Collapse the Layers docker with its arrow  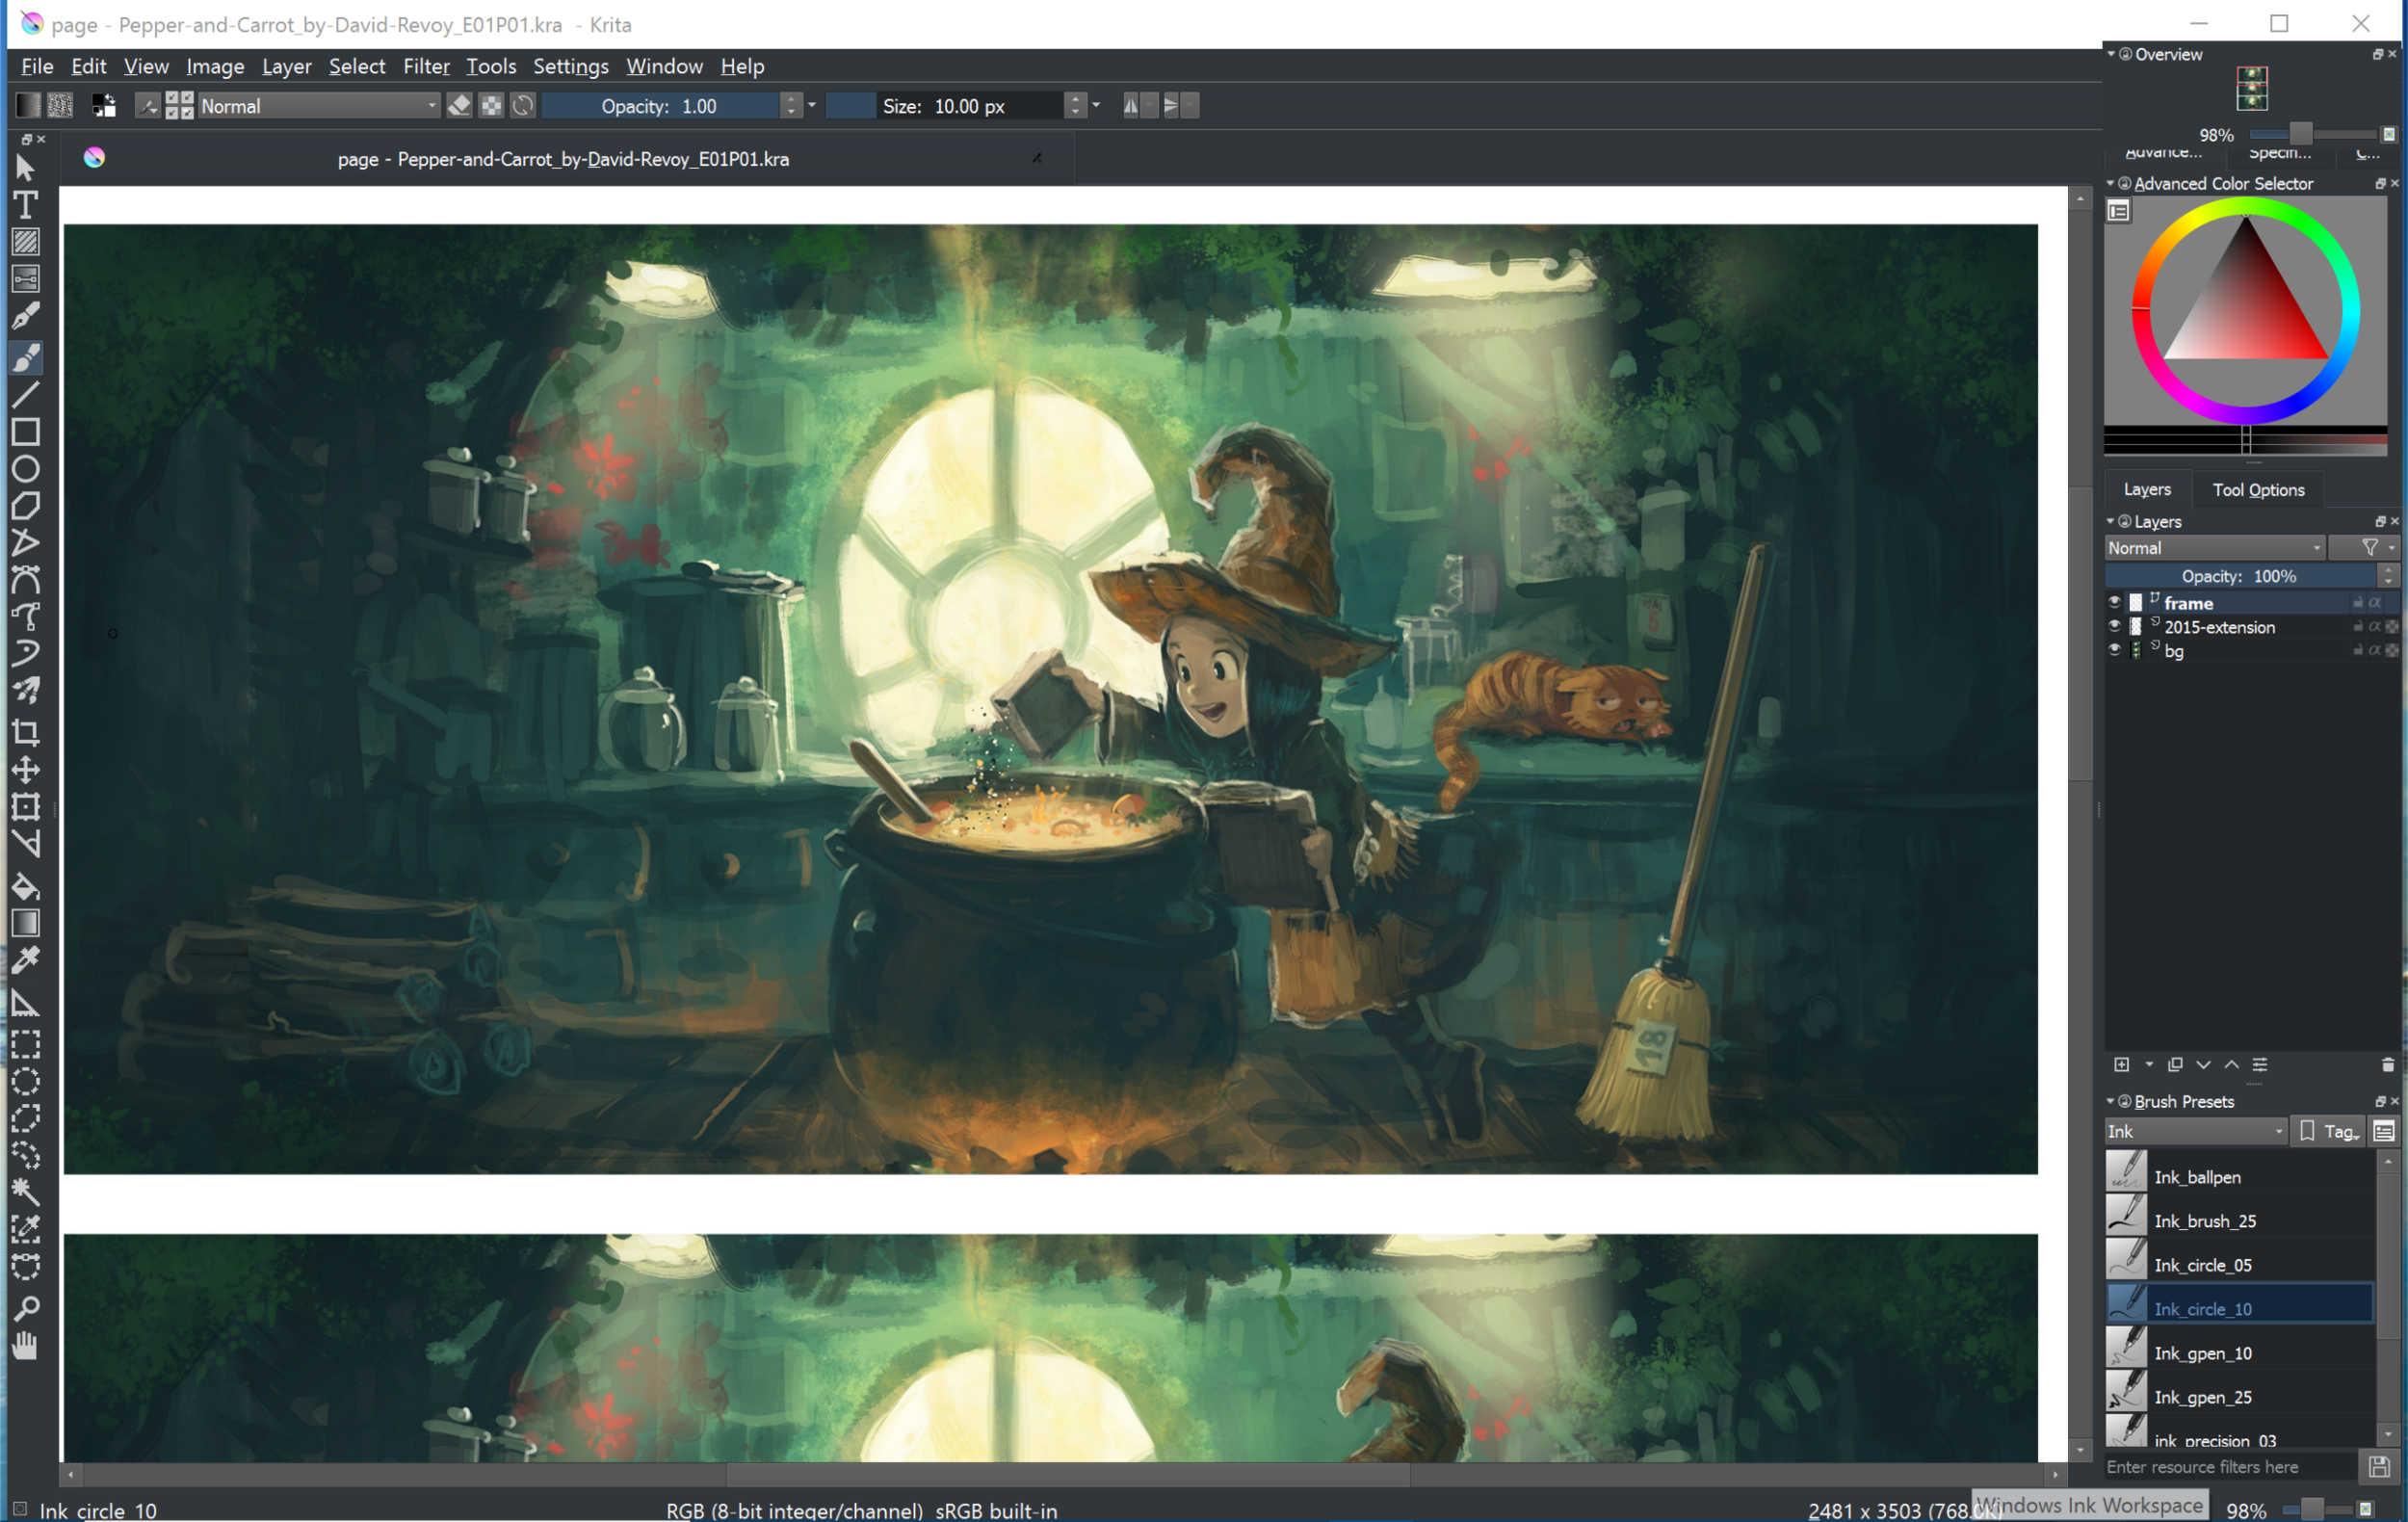(x=2111, y=522)
